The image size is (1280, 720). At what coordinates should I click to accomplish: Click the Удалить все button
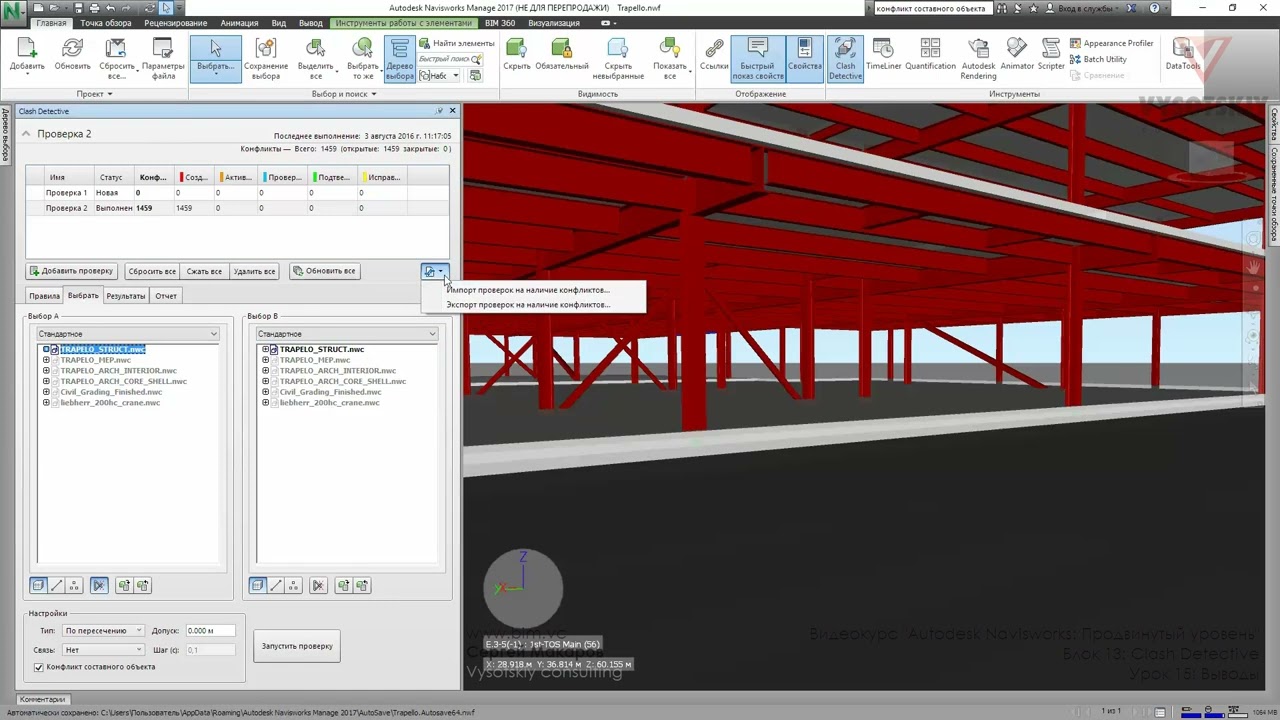tap(254, 271)
